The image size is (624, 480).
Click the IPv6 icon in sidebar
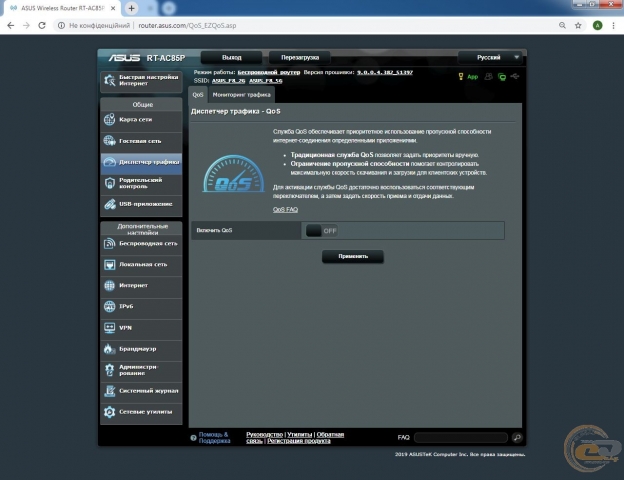[109, 306]
